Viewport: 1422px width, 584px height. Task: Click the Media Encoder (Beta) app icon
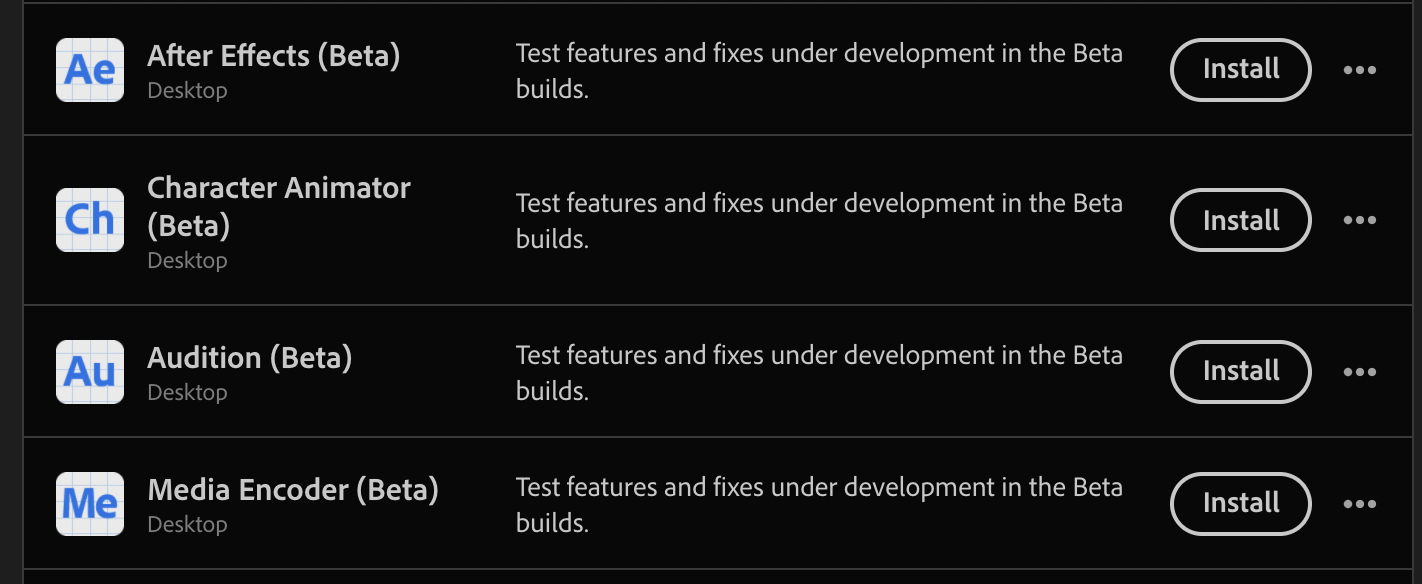click(x=89, y=503)
